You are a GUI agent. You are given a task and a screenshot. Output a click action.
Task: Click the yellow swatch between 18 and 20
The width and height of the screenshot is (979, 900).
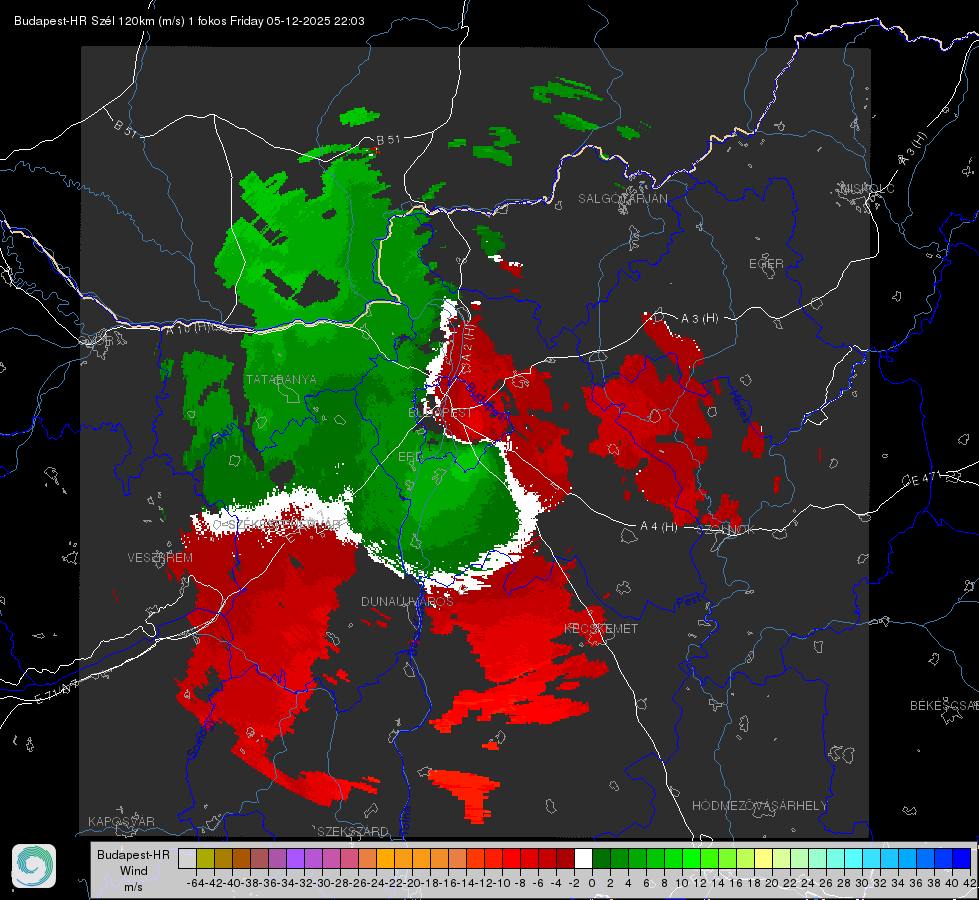(764, 858)
